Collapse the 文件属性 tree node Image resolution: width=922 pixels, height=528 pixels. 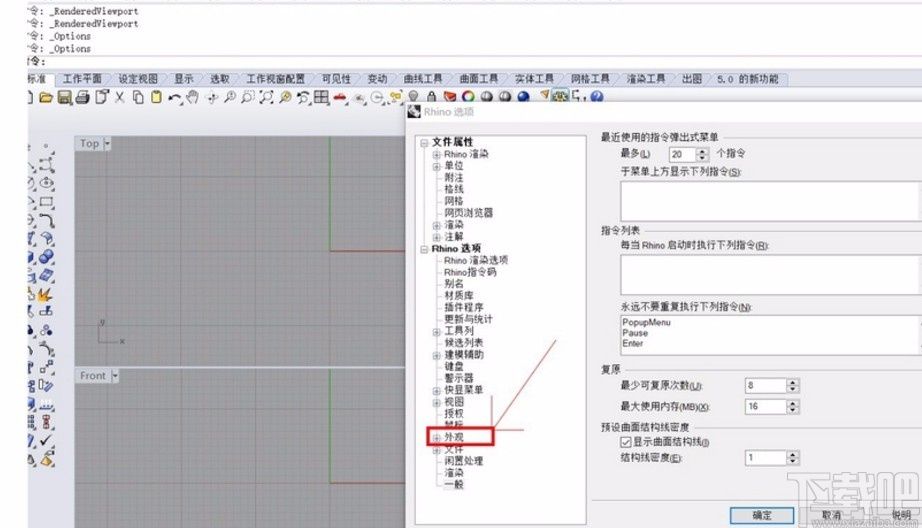(424, 142)
